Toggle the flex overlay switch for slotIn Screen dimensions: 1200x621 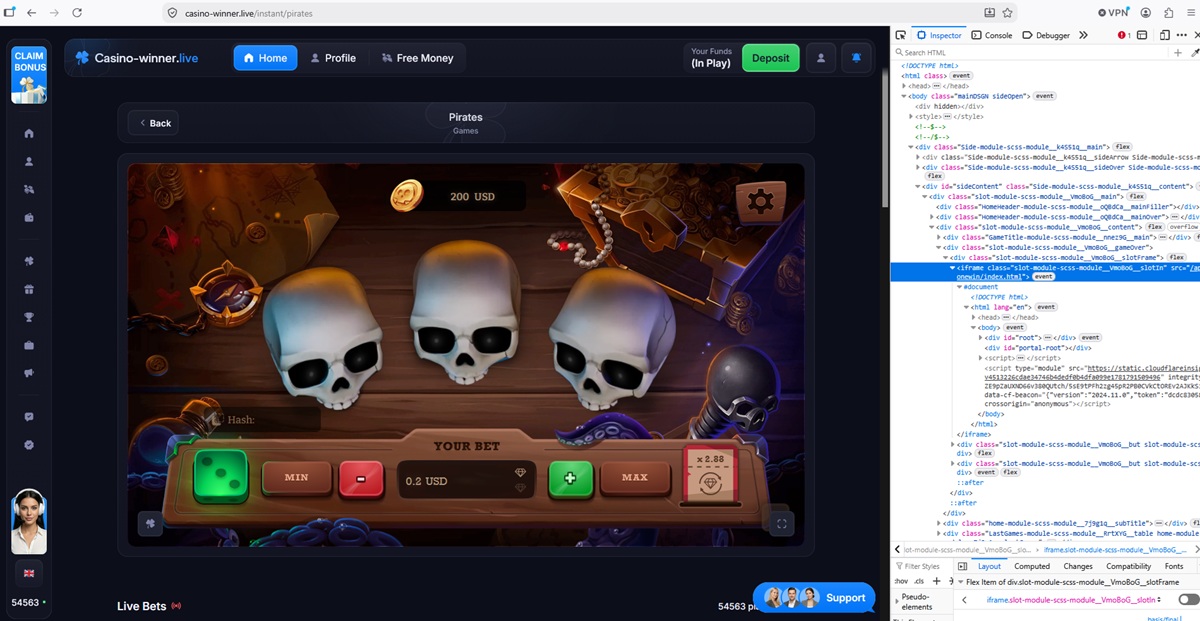[x=1188, y=599]
